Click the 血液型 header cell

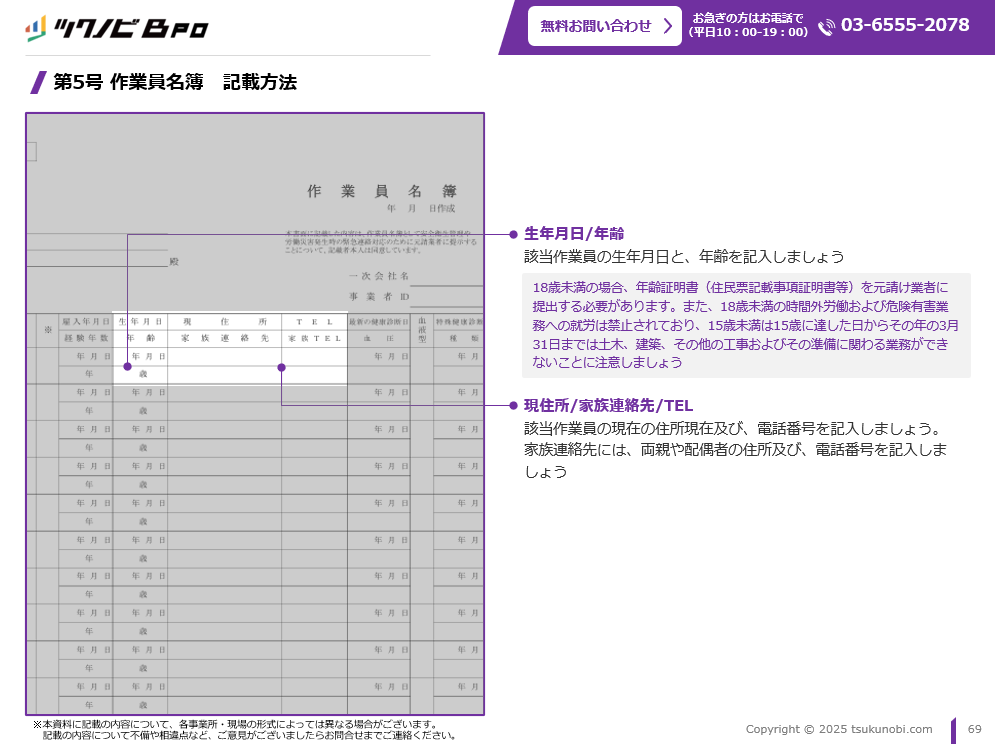422,330
